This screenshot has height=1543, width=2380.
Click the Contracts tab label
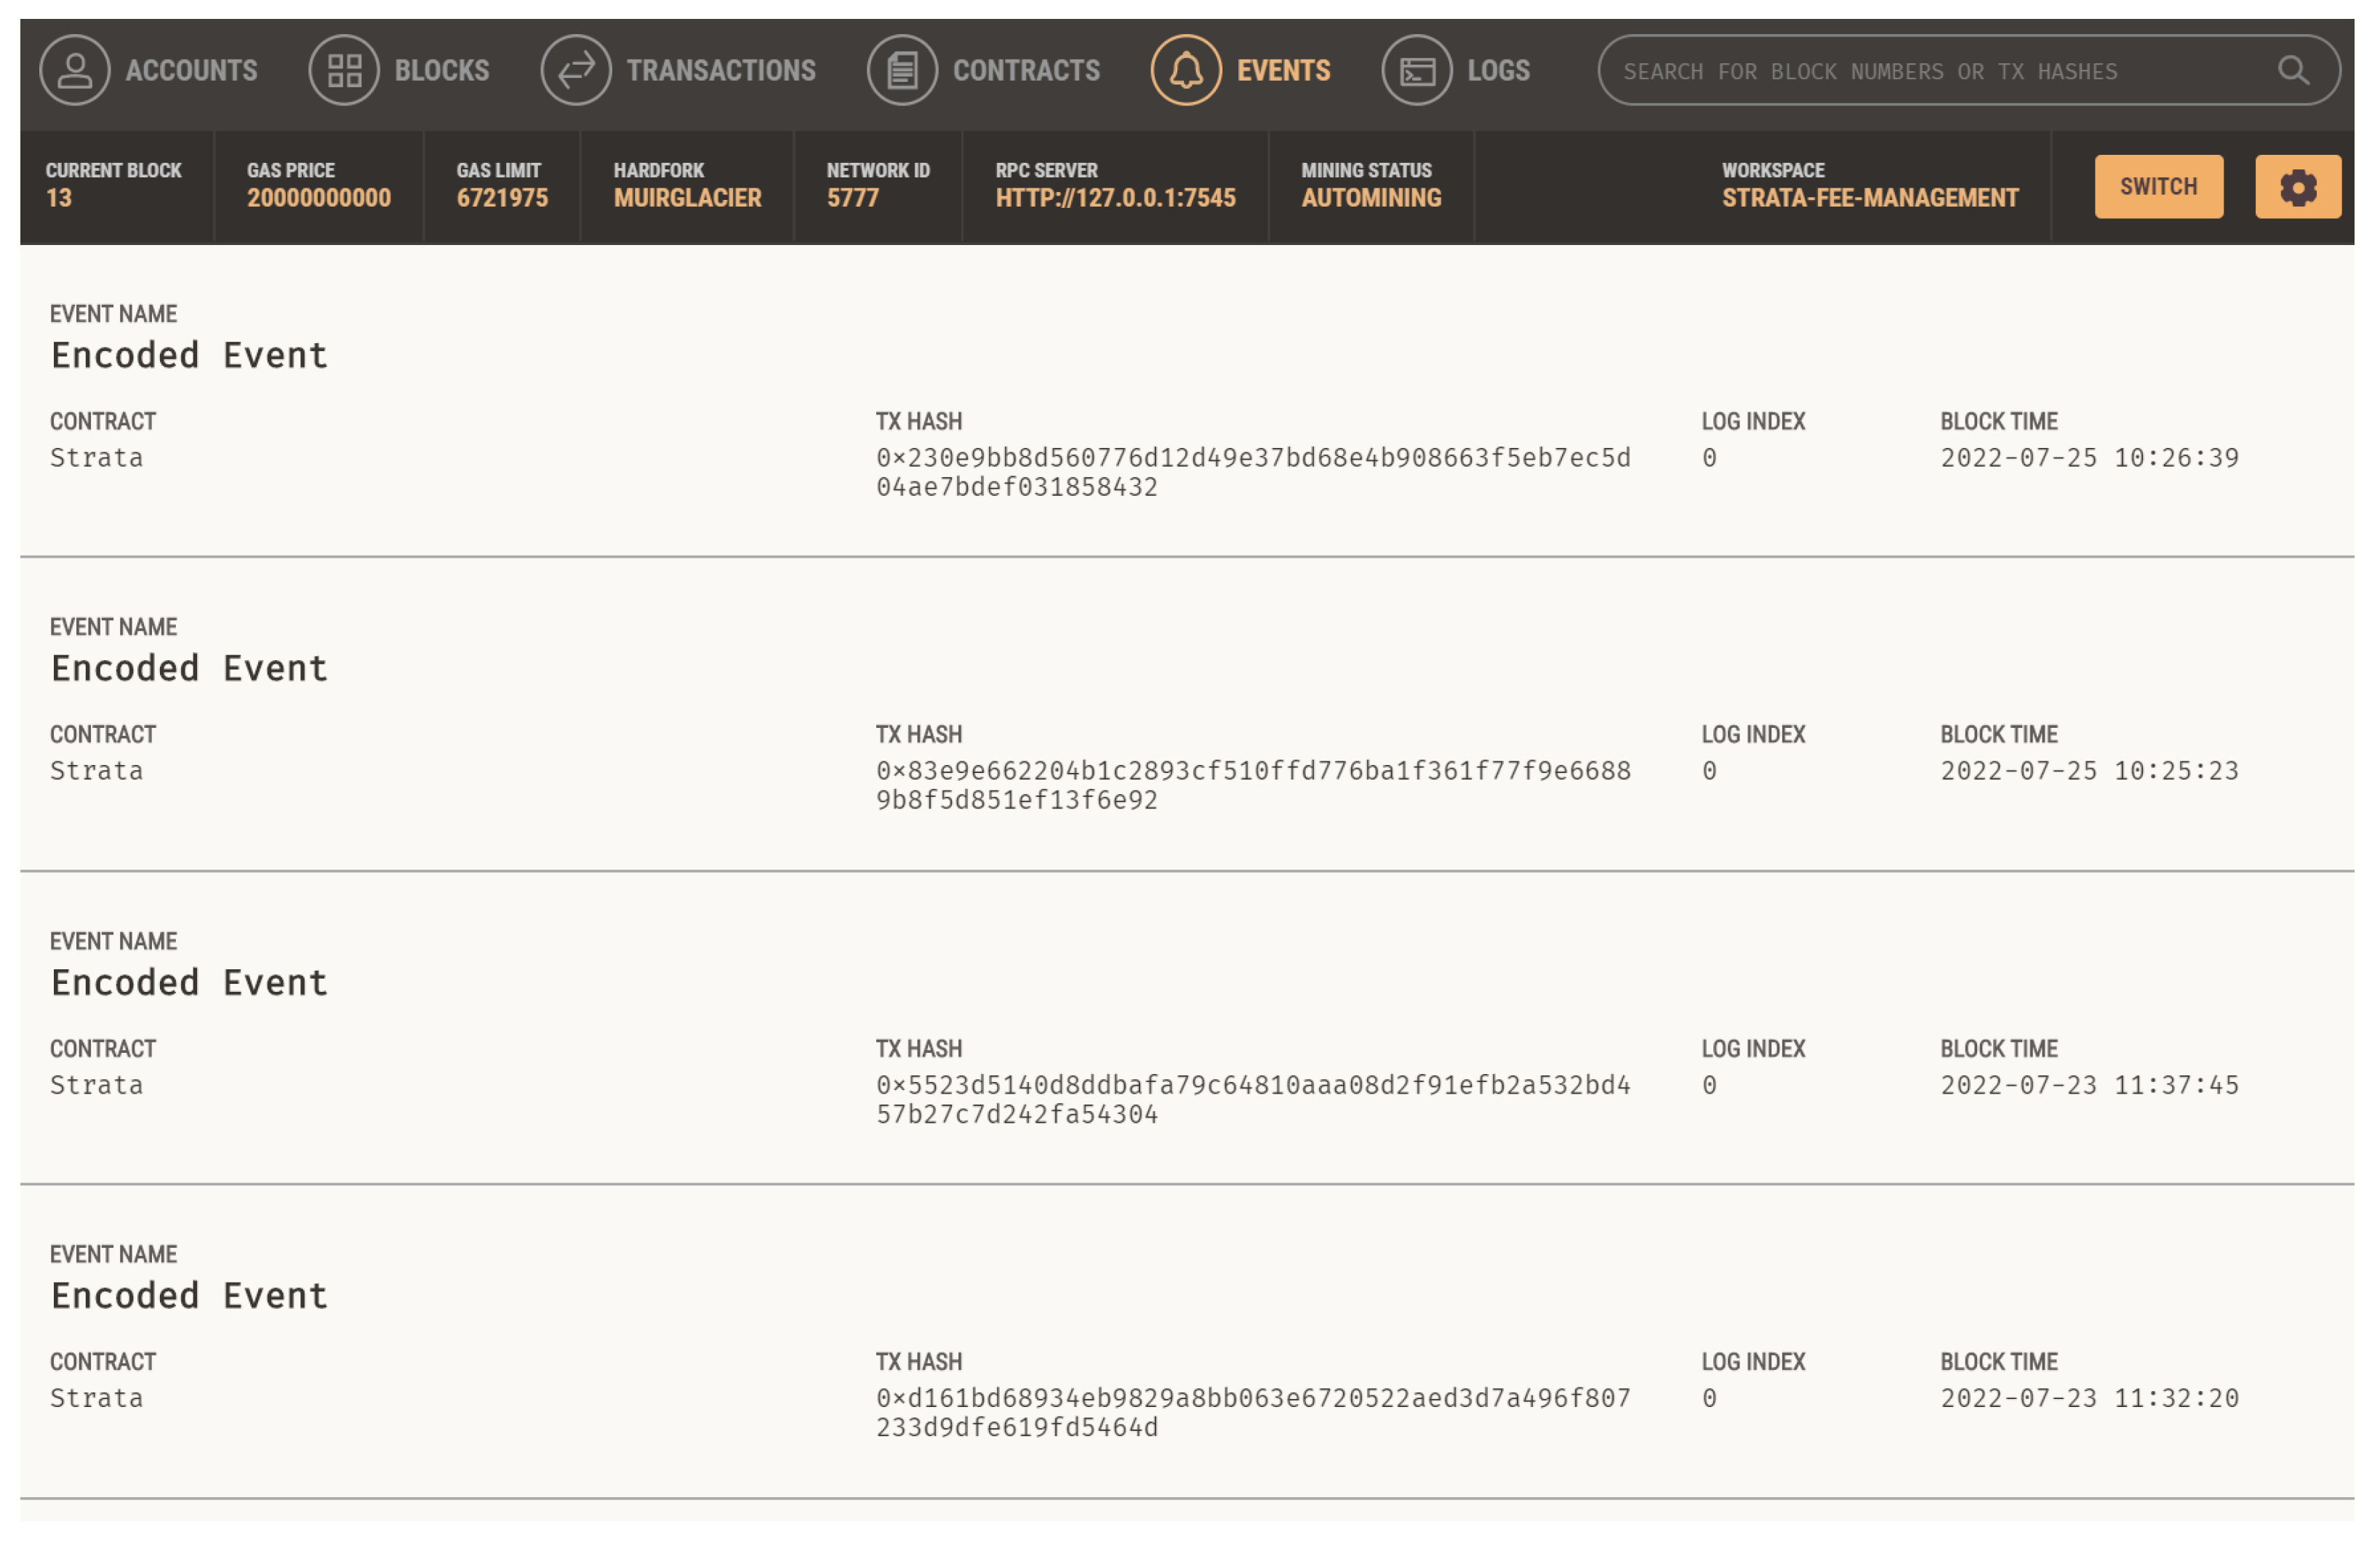1026,70
